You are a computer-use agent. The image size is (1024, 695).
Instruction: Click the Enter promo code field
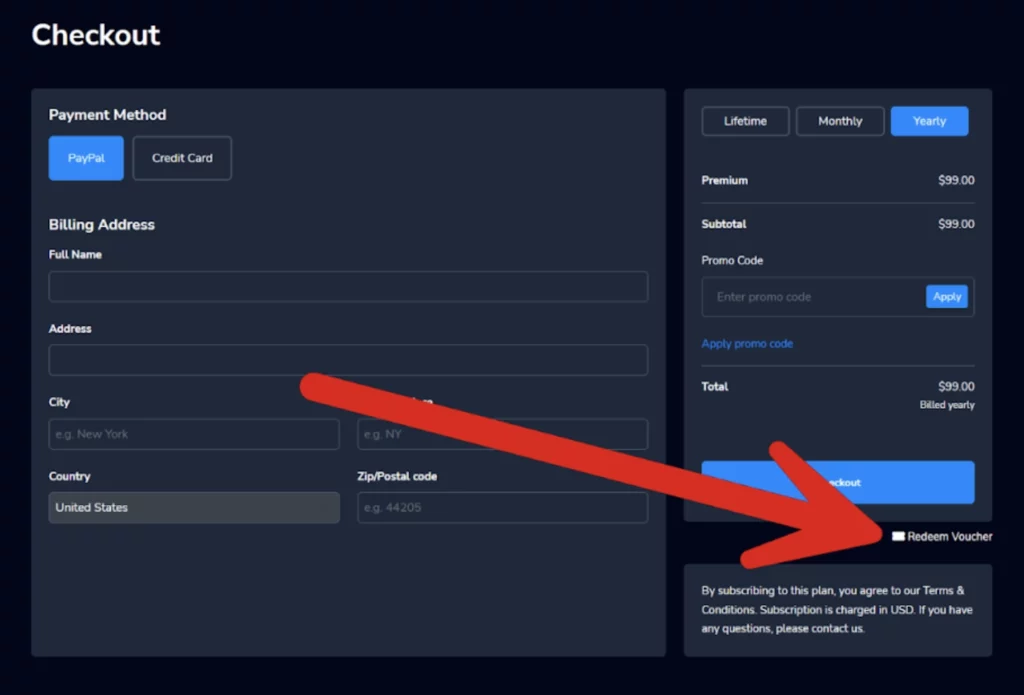tap(810, 296)
